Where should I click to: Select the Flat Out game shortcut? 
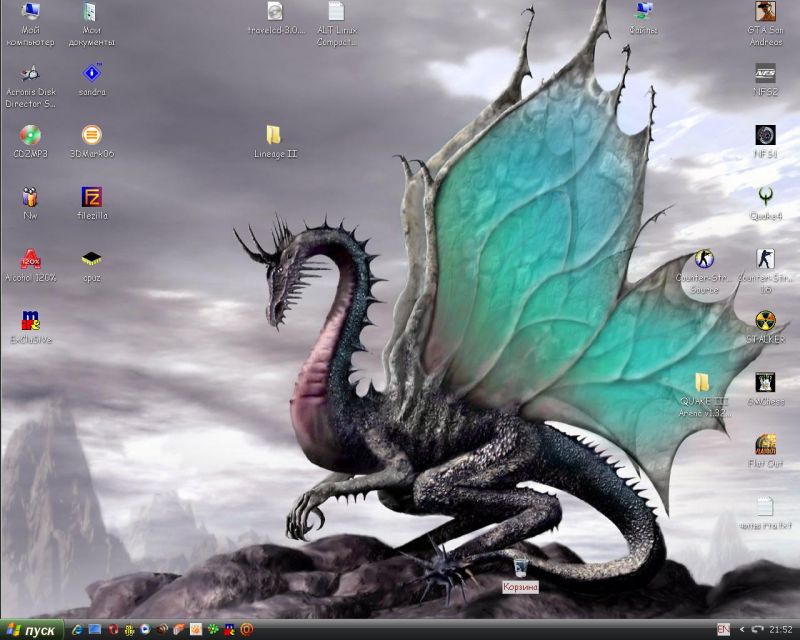(x=765, y=451)
